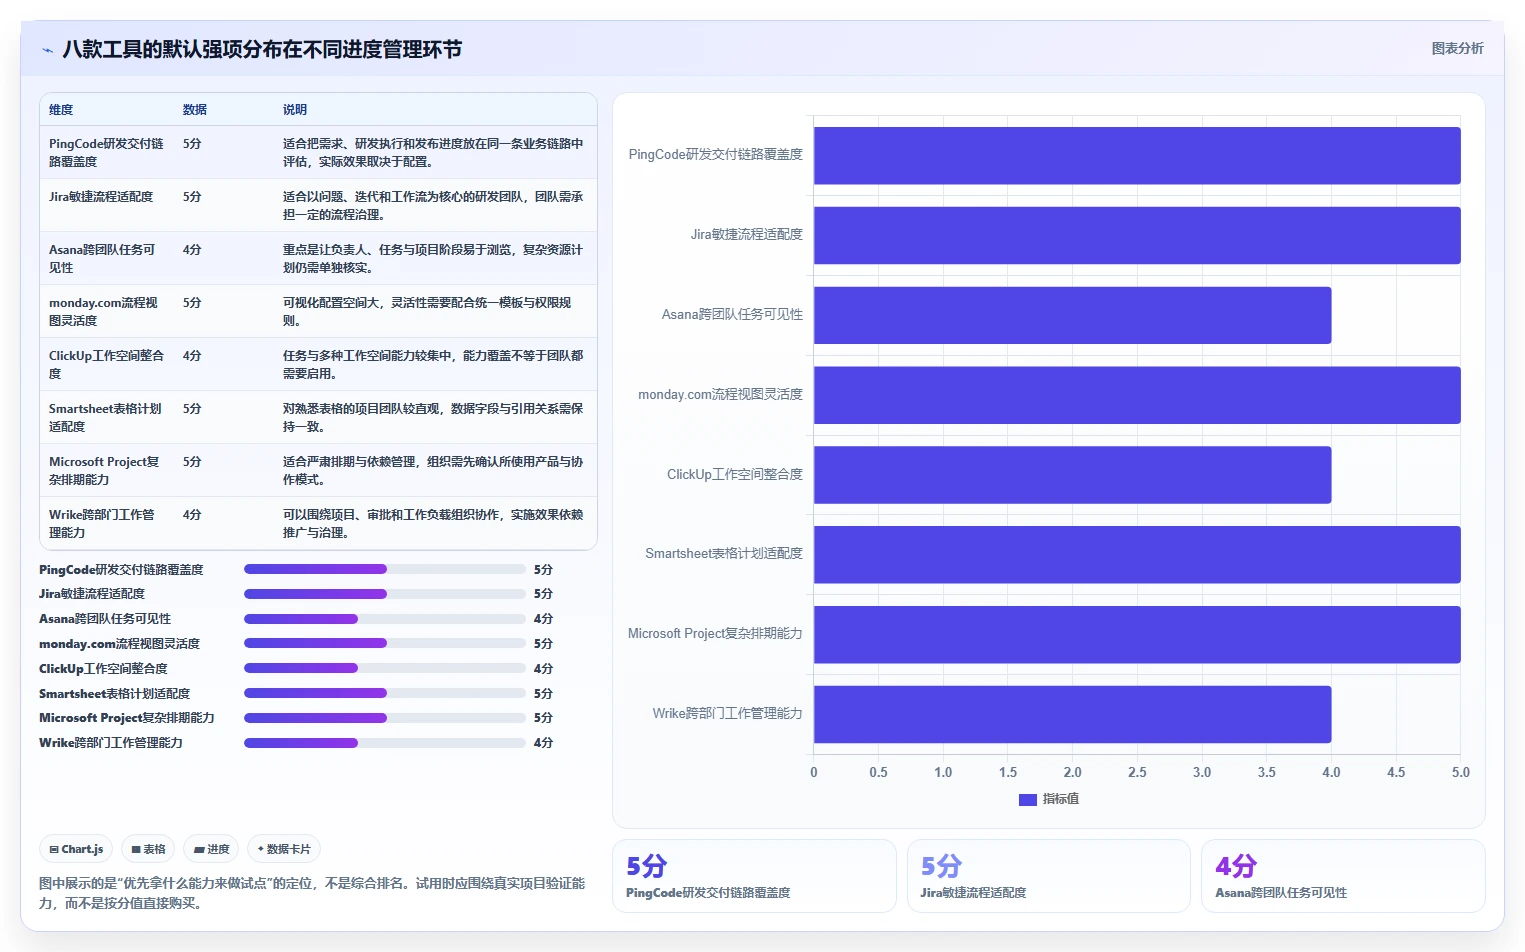1525x952 pixels.
Task: Click description starting 可以围绕项目、审批
Action: [433, 524]
